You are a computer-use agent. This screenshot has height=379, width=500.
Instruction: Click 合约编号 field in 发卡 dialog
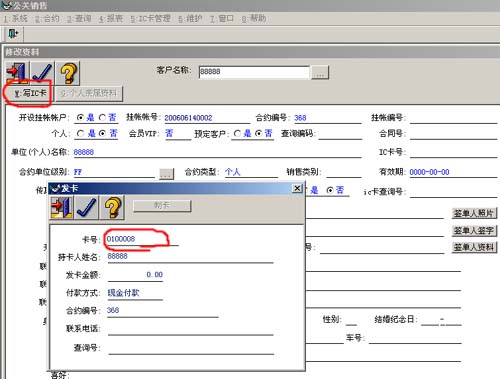tap(163, 311)
